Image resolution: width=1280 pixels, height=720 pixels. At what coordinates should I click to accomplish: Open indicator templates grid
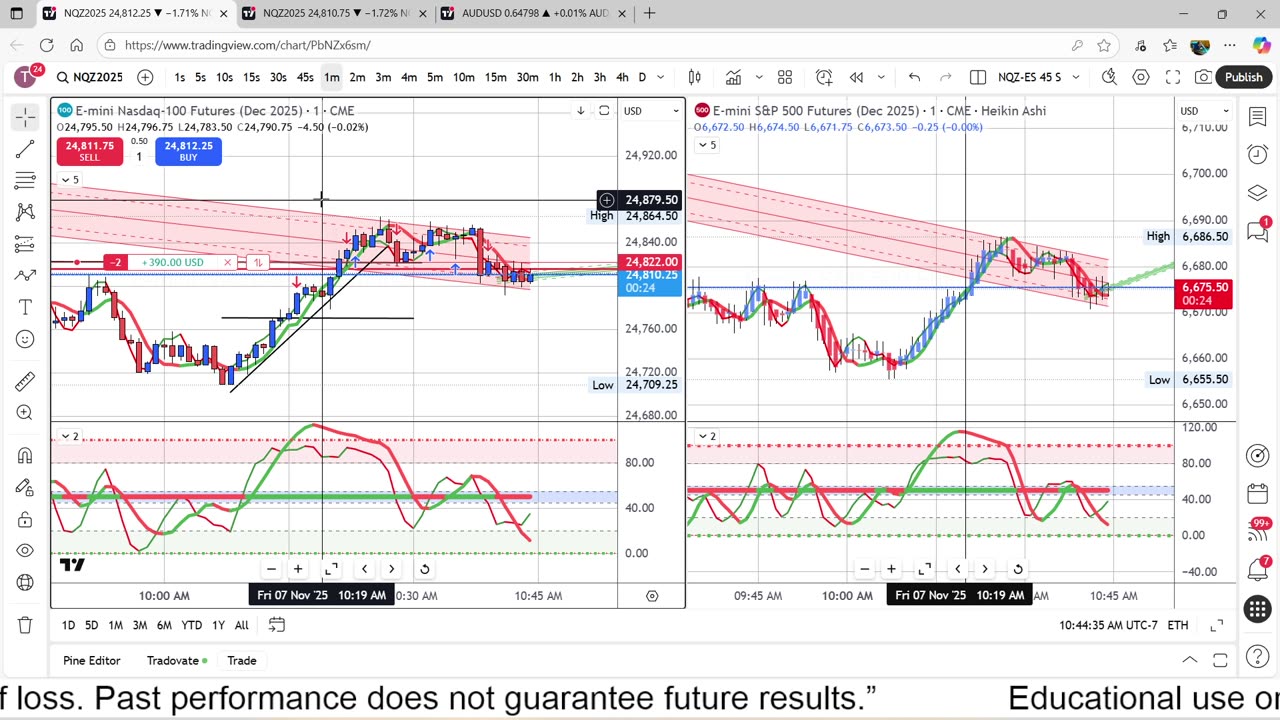coord(785,77)
